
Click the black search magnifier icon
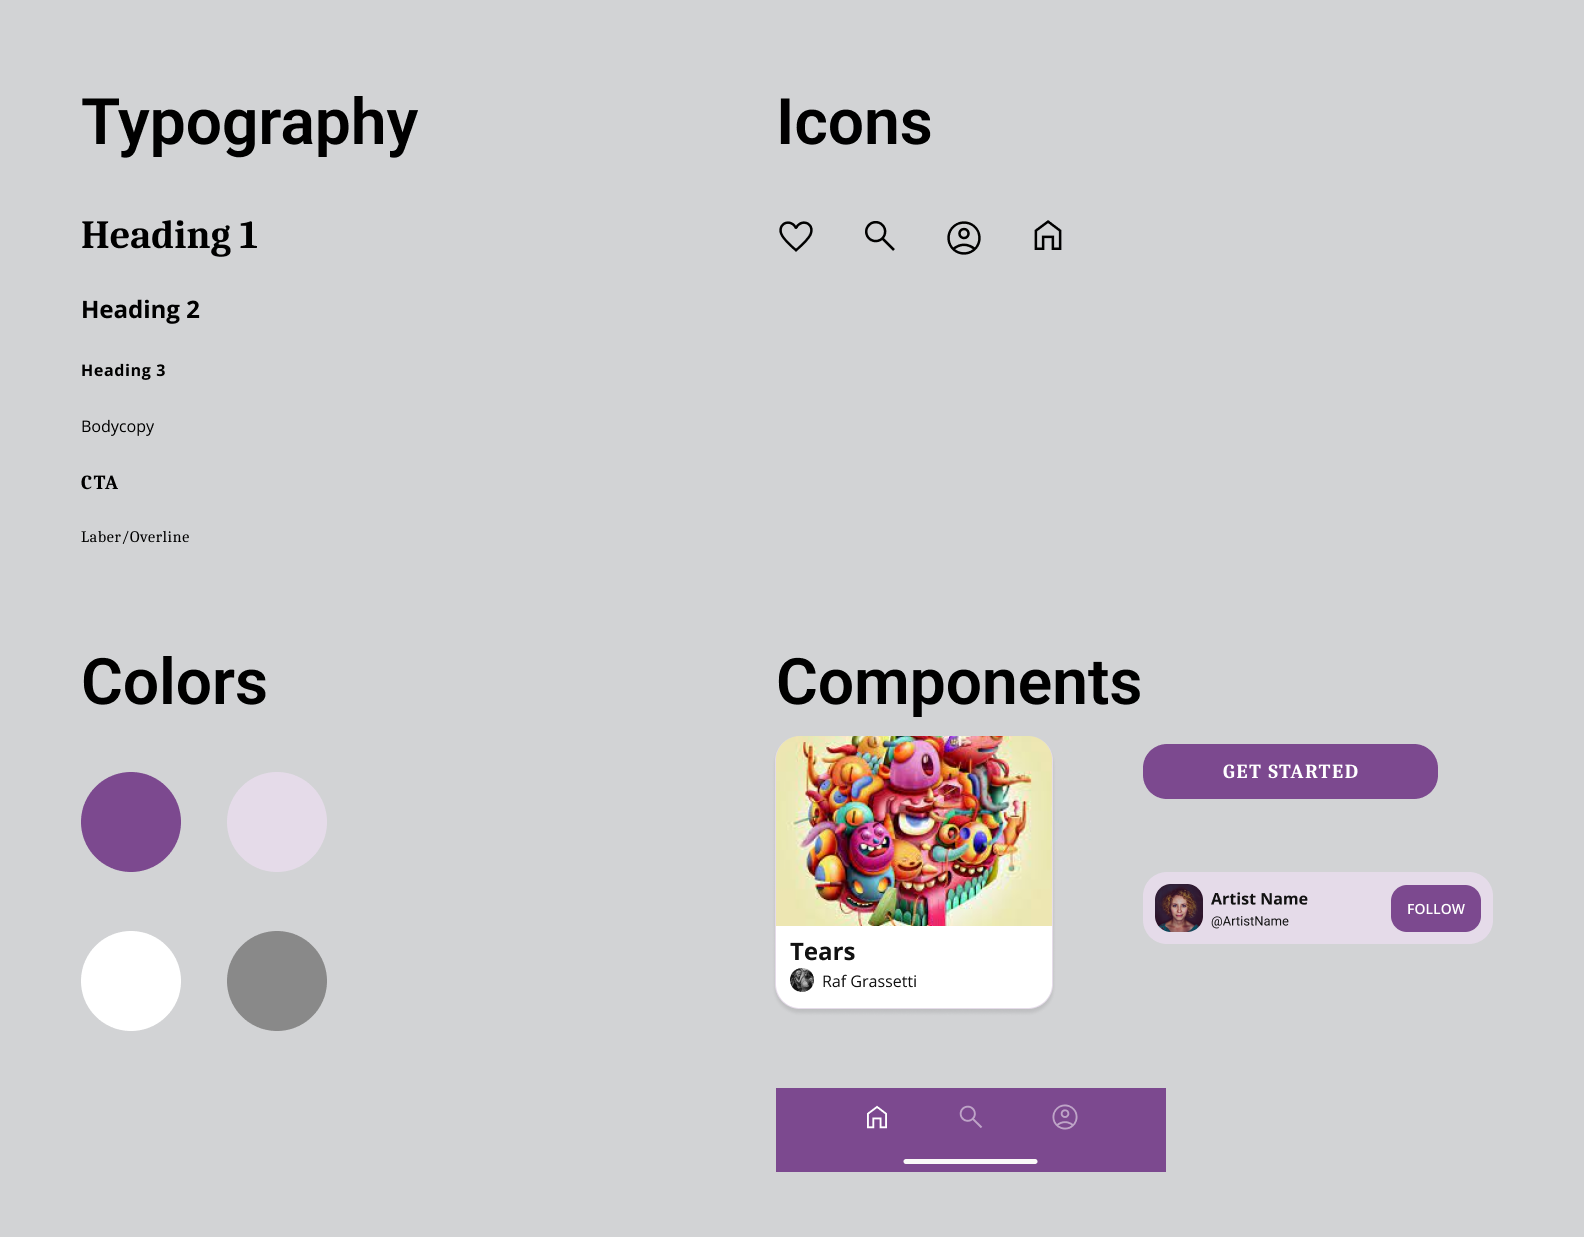click(x=880, y=236)
